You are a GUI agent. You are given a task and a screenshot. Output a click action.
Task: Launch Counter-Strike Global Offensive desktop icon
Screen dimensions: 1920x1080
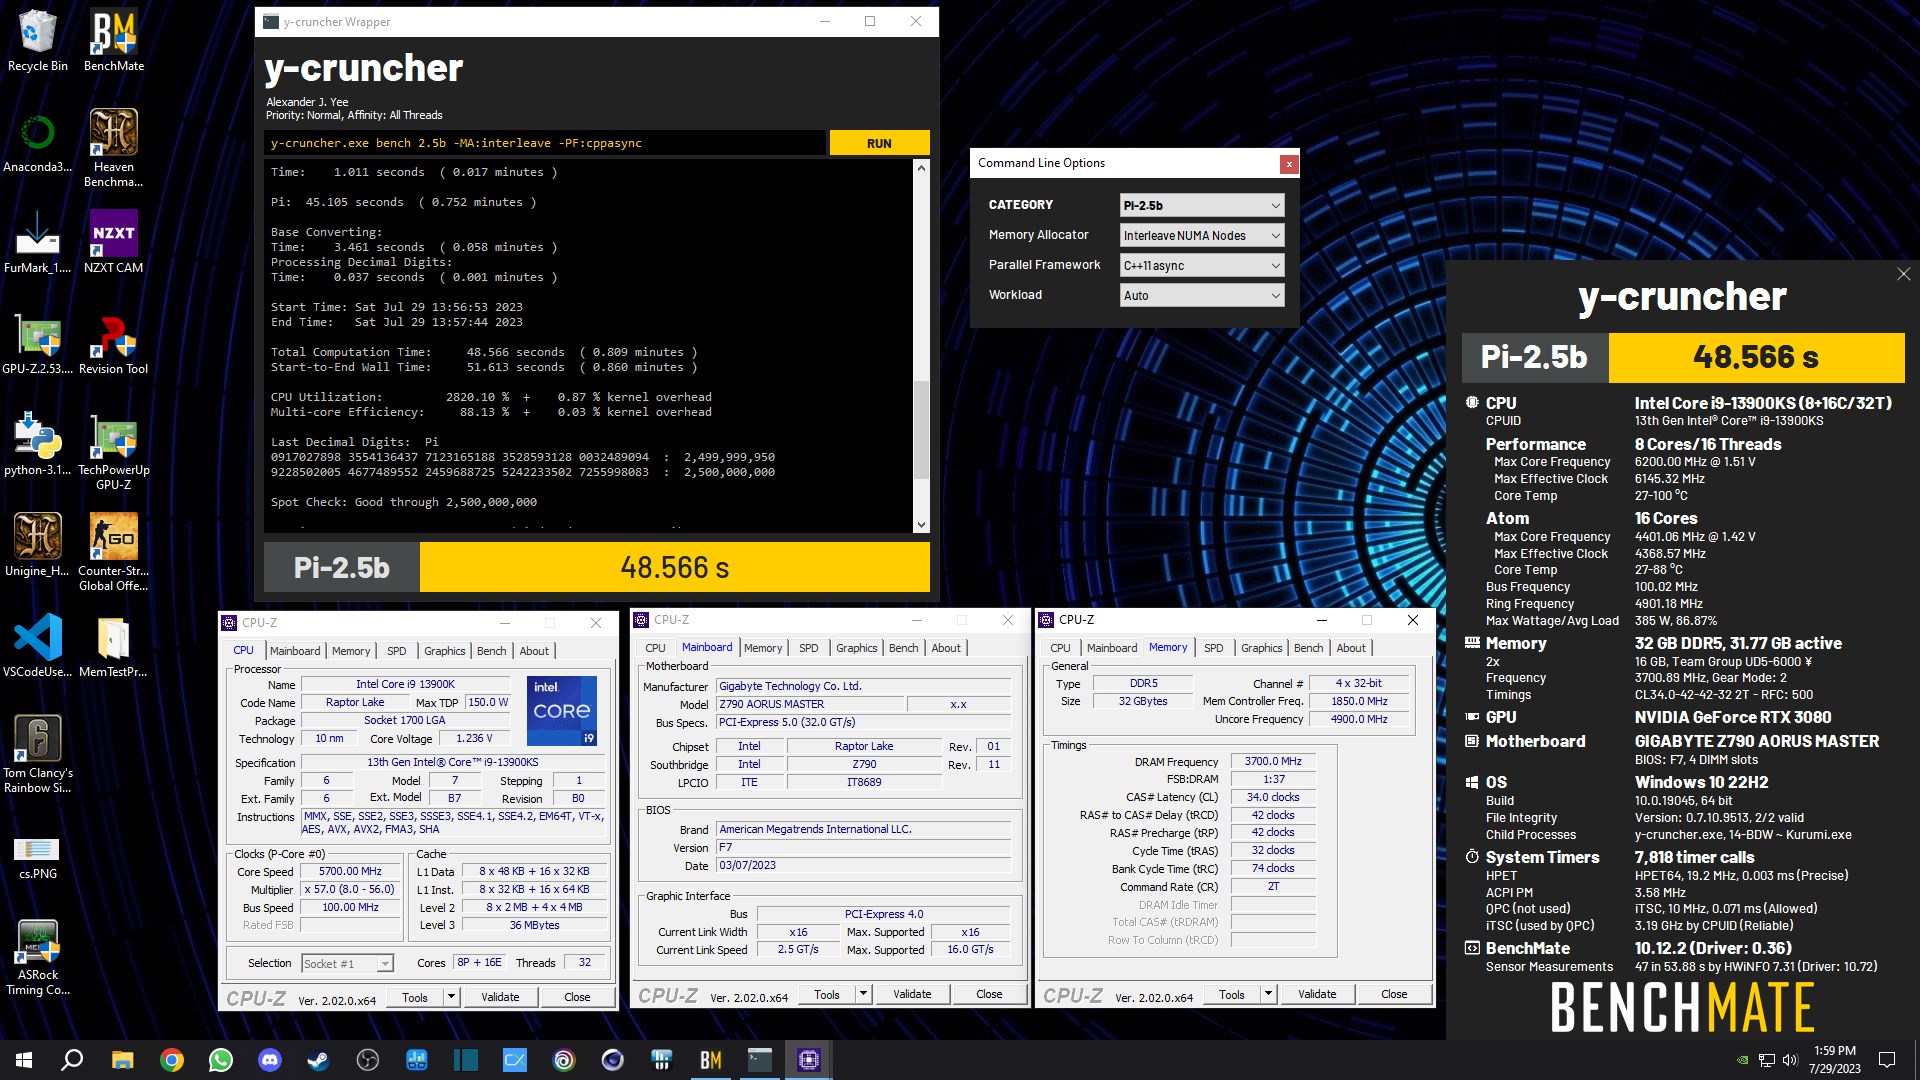pyautogui.click(x=113, y=553)
